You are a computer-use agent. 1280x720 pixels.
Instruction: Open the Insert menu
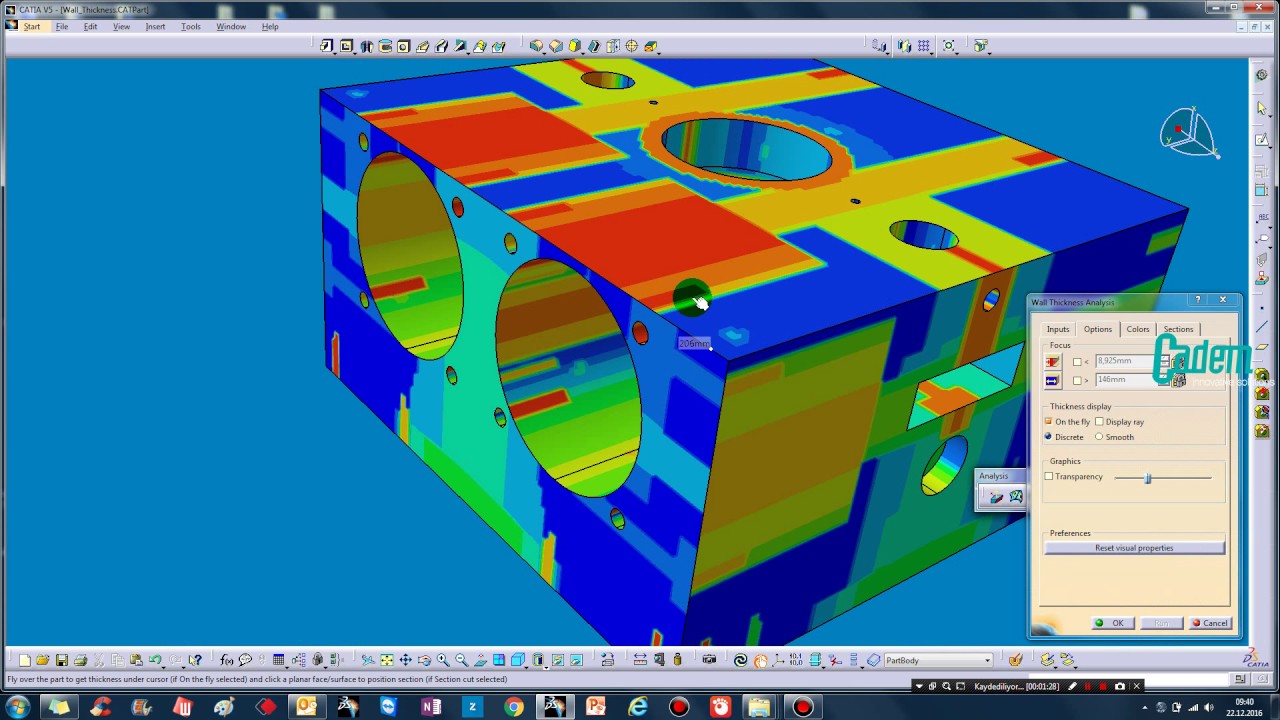[155, 27]
